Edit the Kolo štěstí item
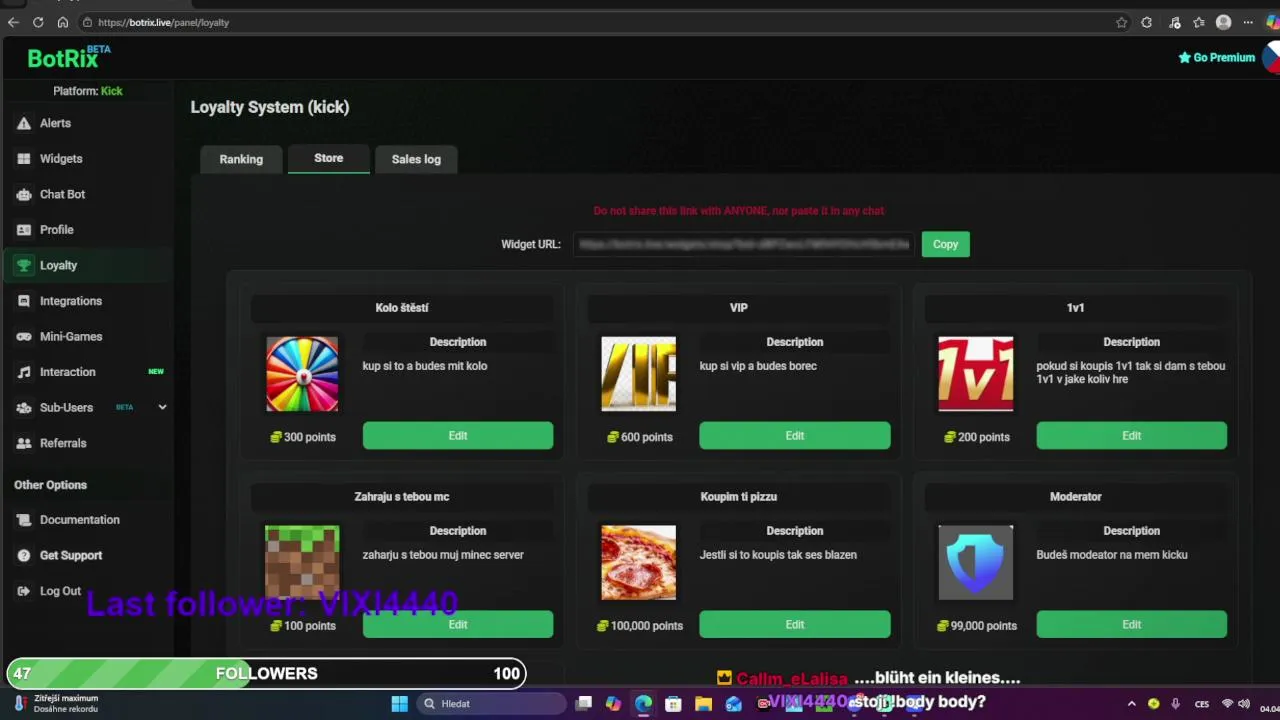Viewport: 1280px width, 720px height. 457,436
